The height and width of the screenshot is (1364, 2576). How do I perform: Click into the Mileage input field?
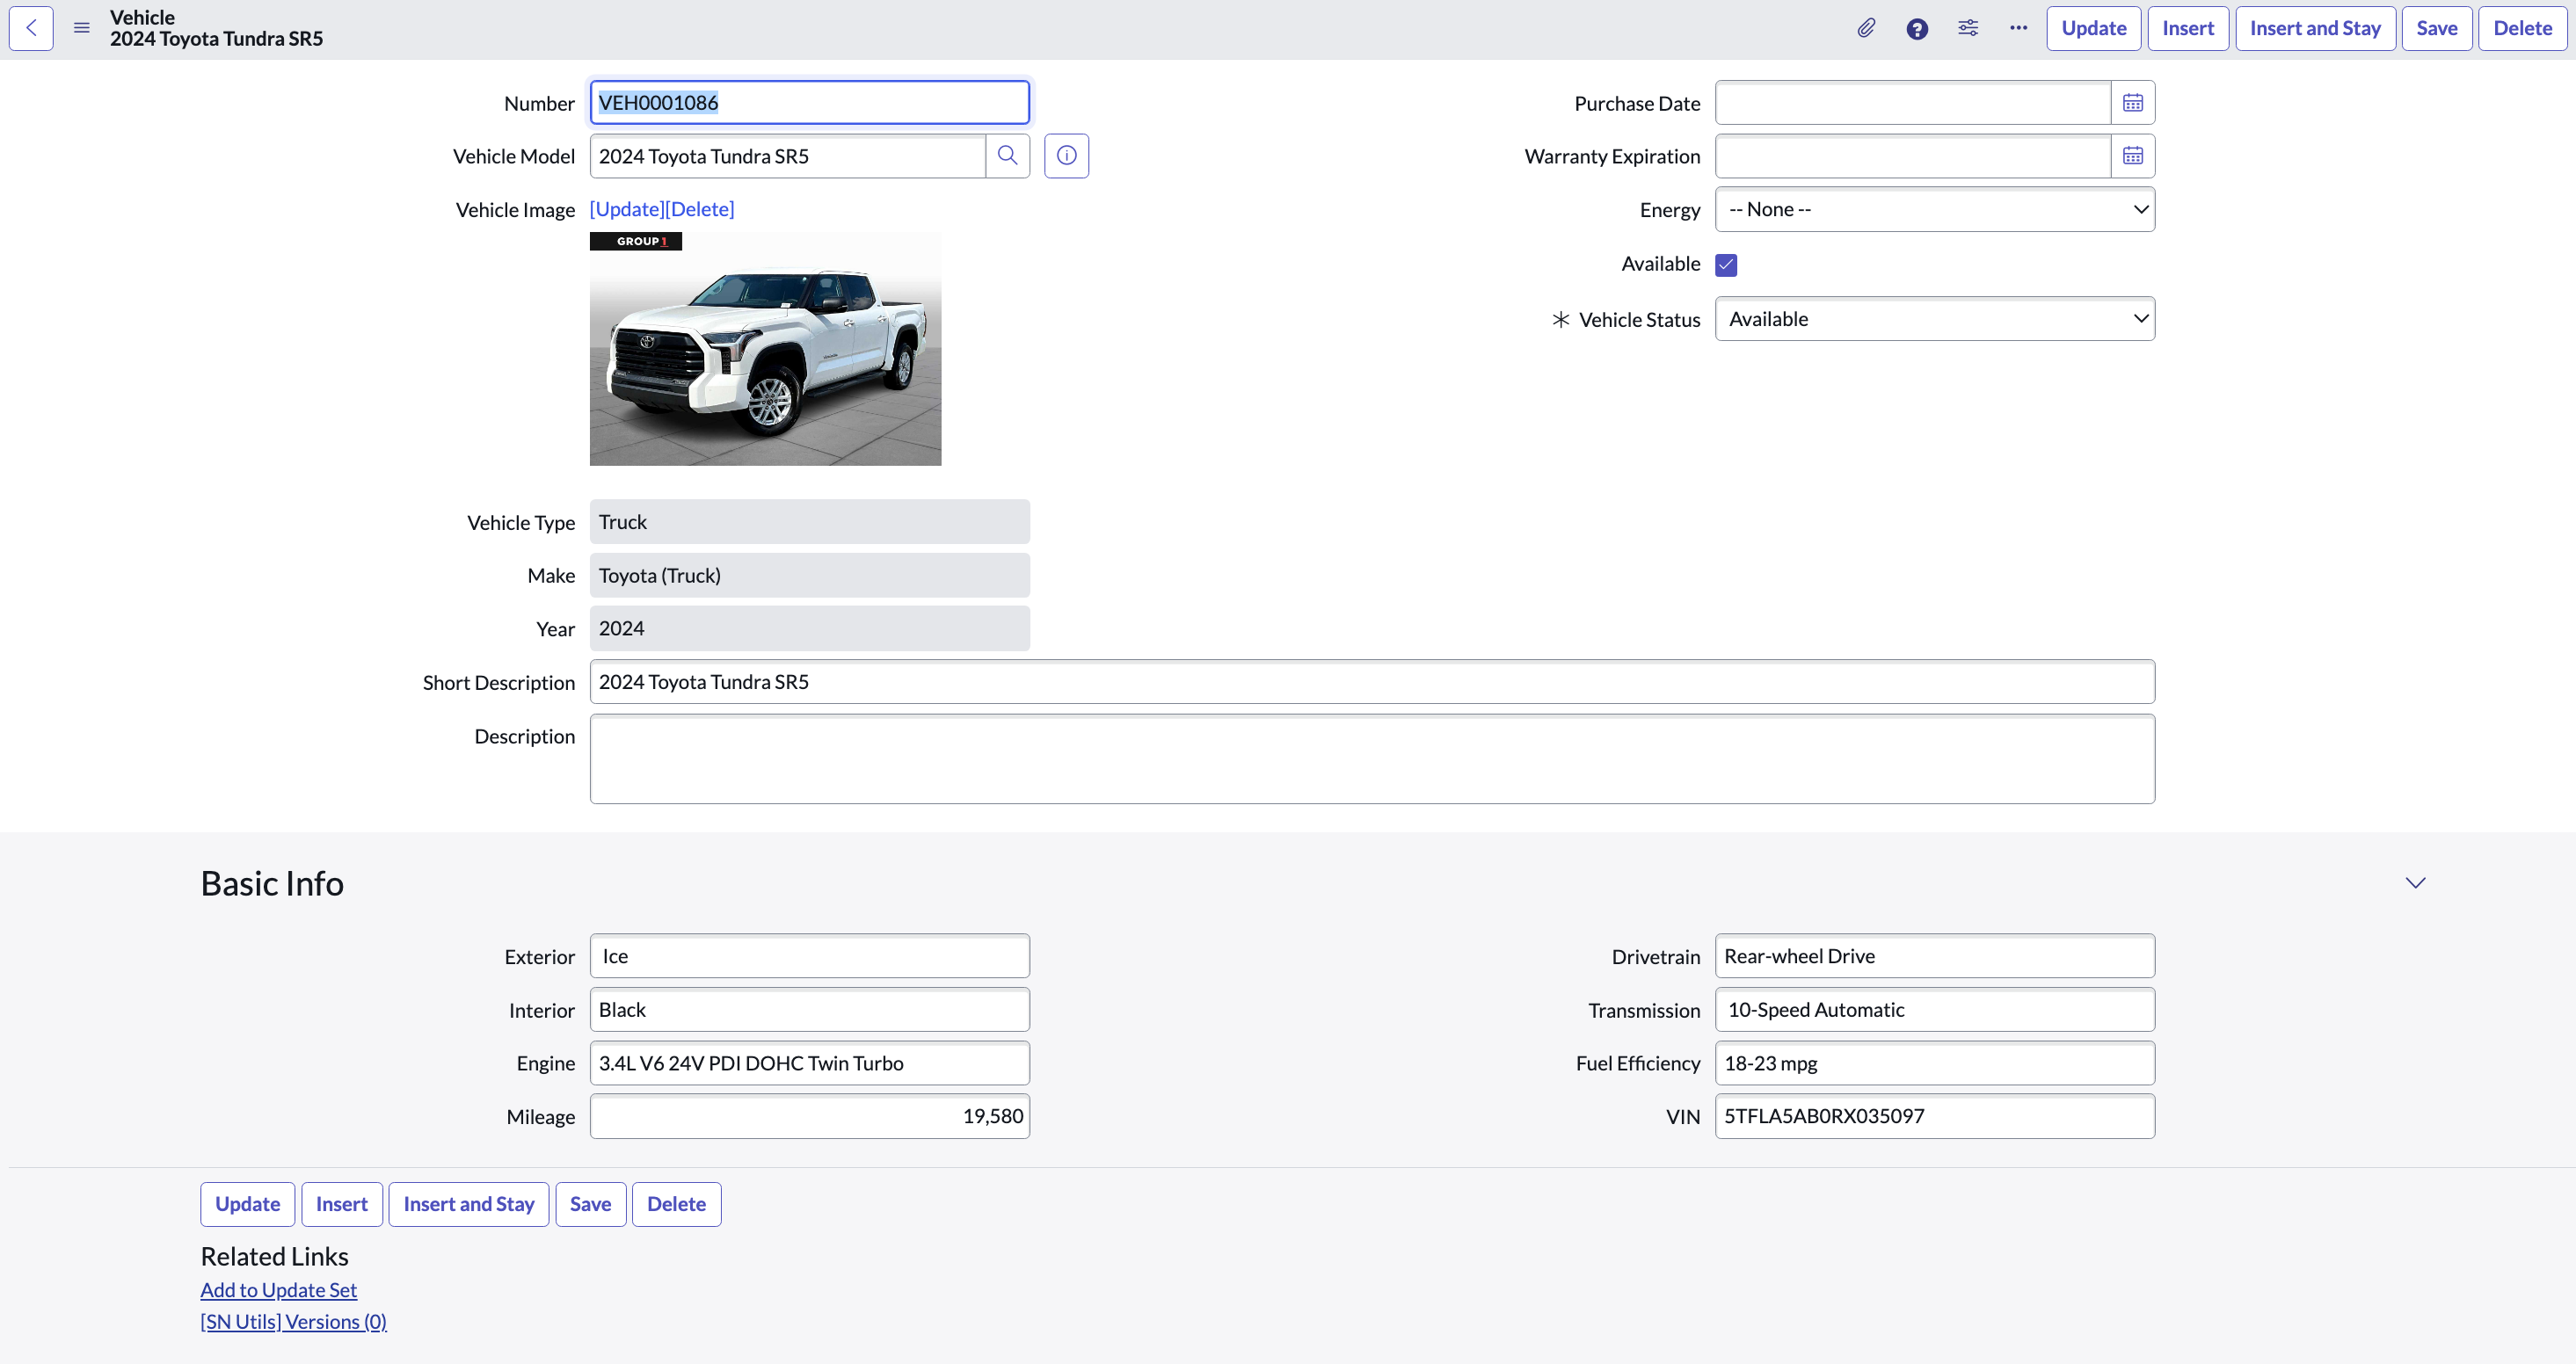tap(809, 1116)
